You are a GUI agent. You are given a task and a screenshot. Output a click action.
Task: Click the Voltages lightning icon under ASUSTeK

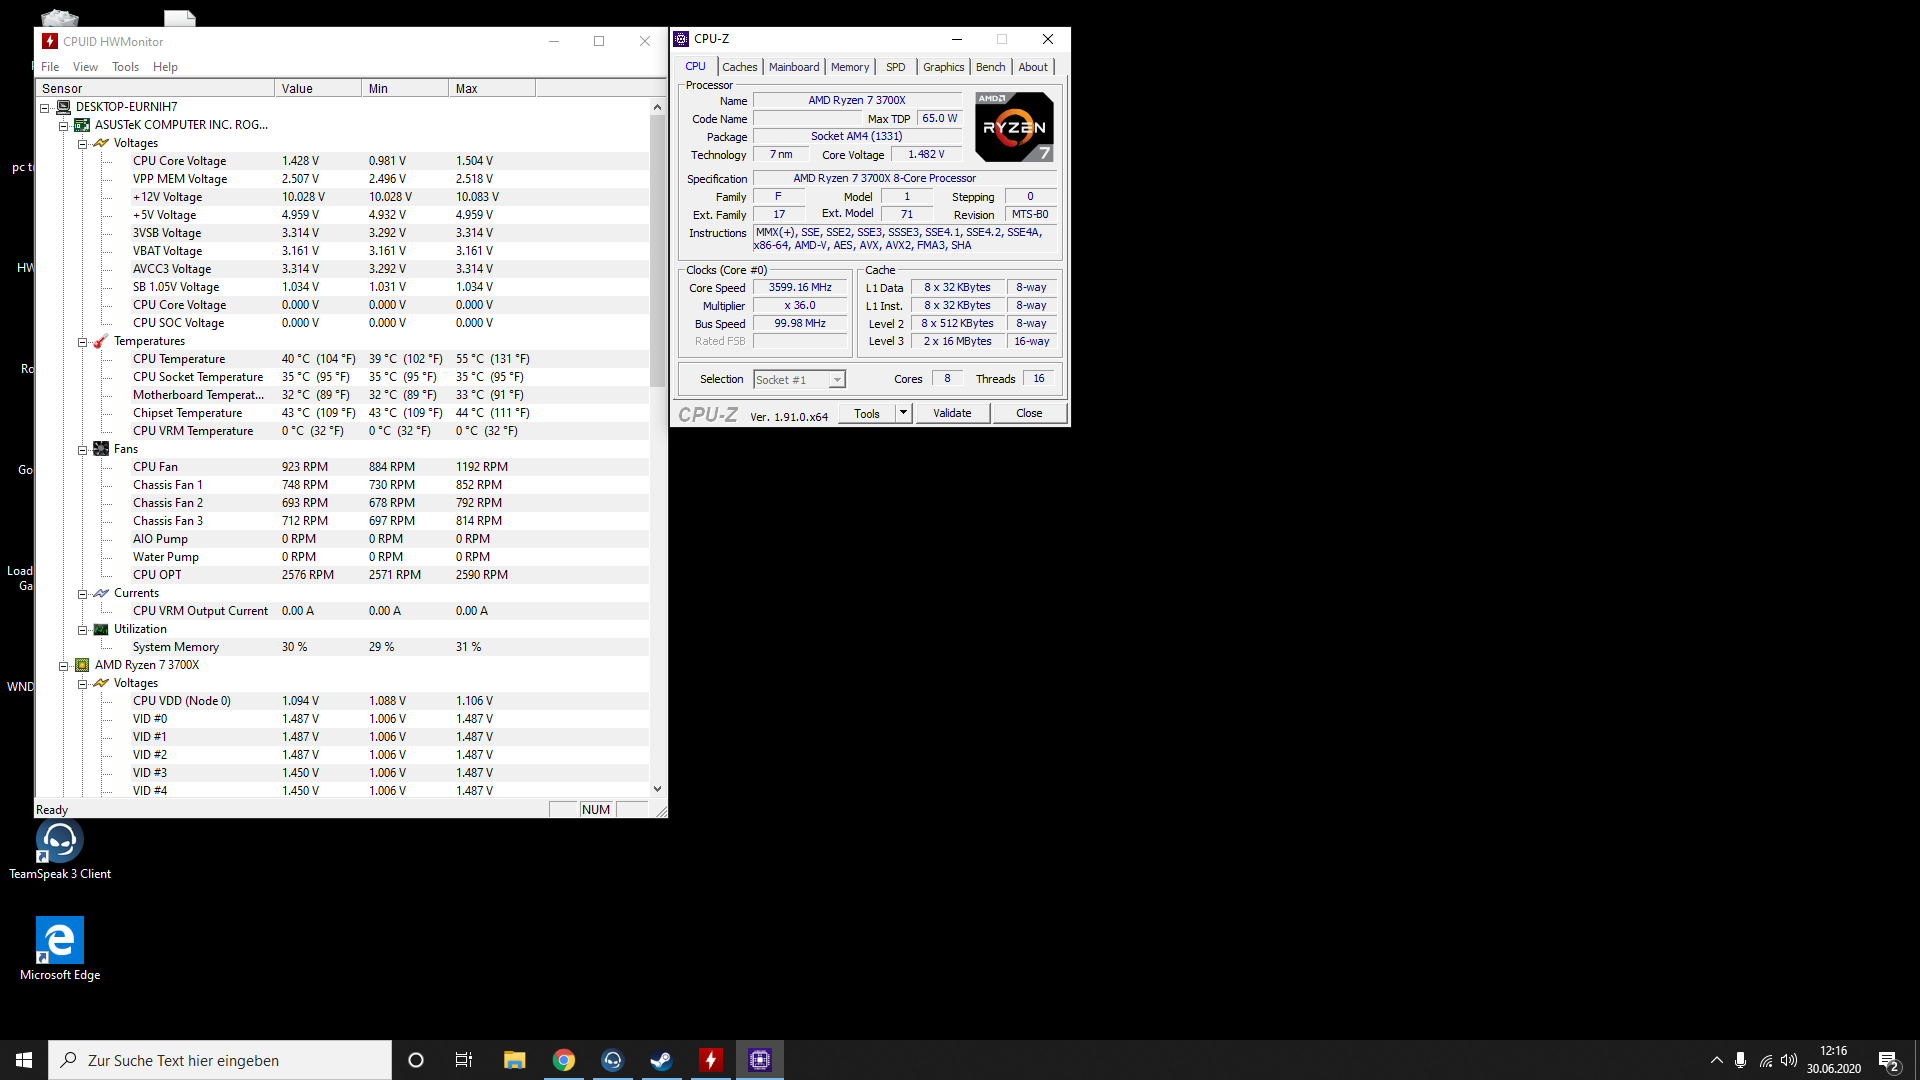point(101,143)
